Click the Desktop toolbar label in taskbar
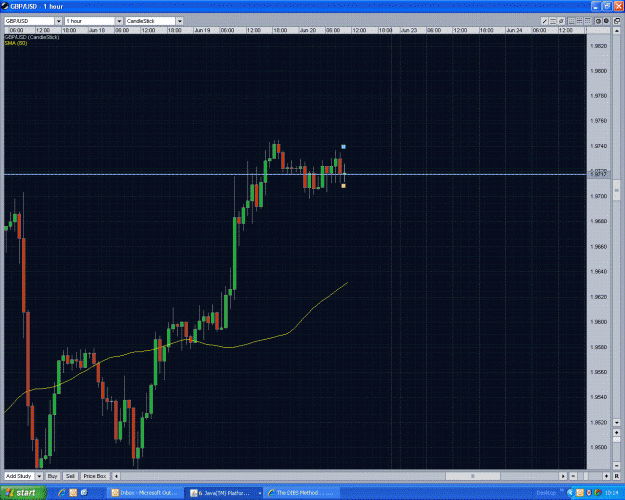 (x=546, y=493)
